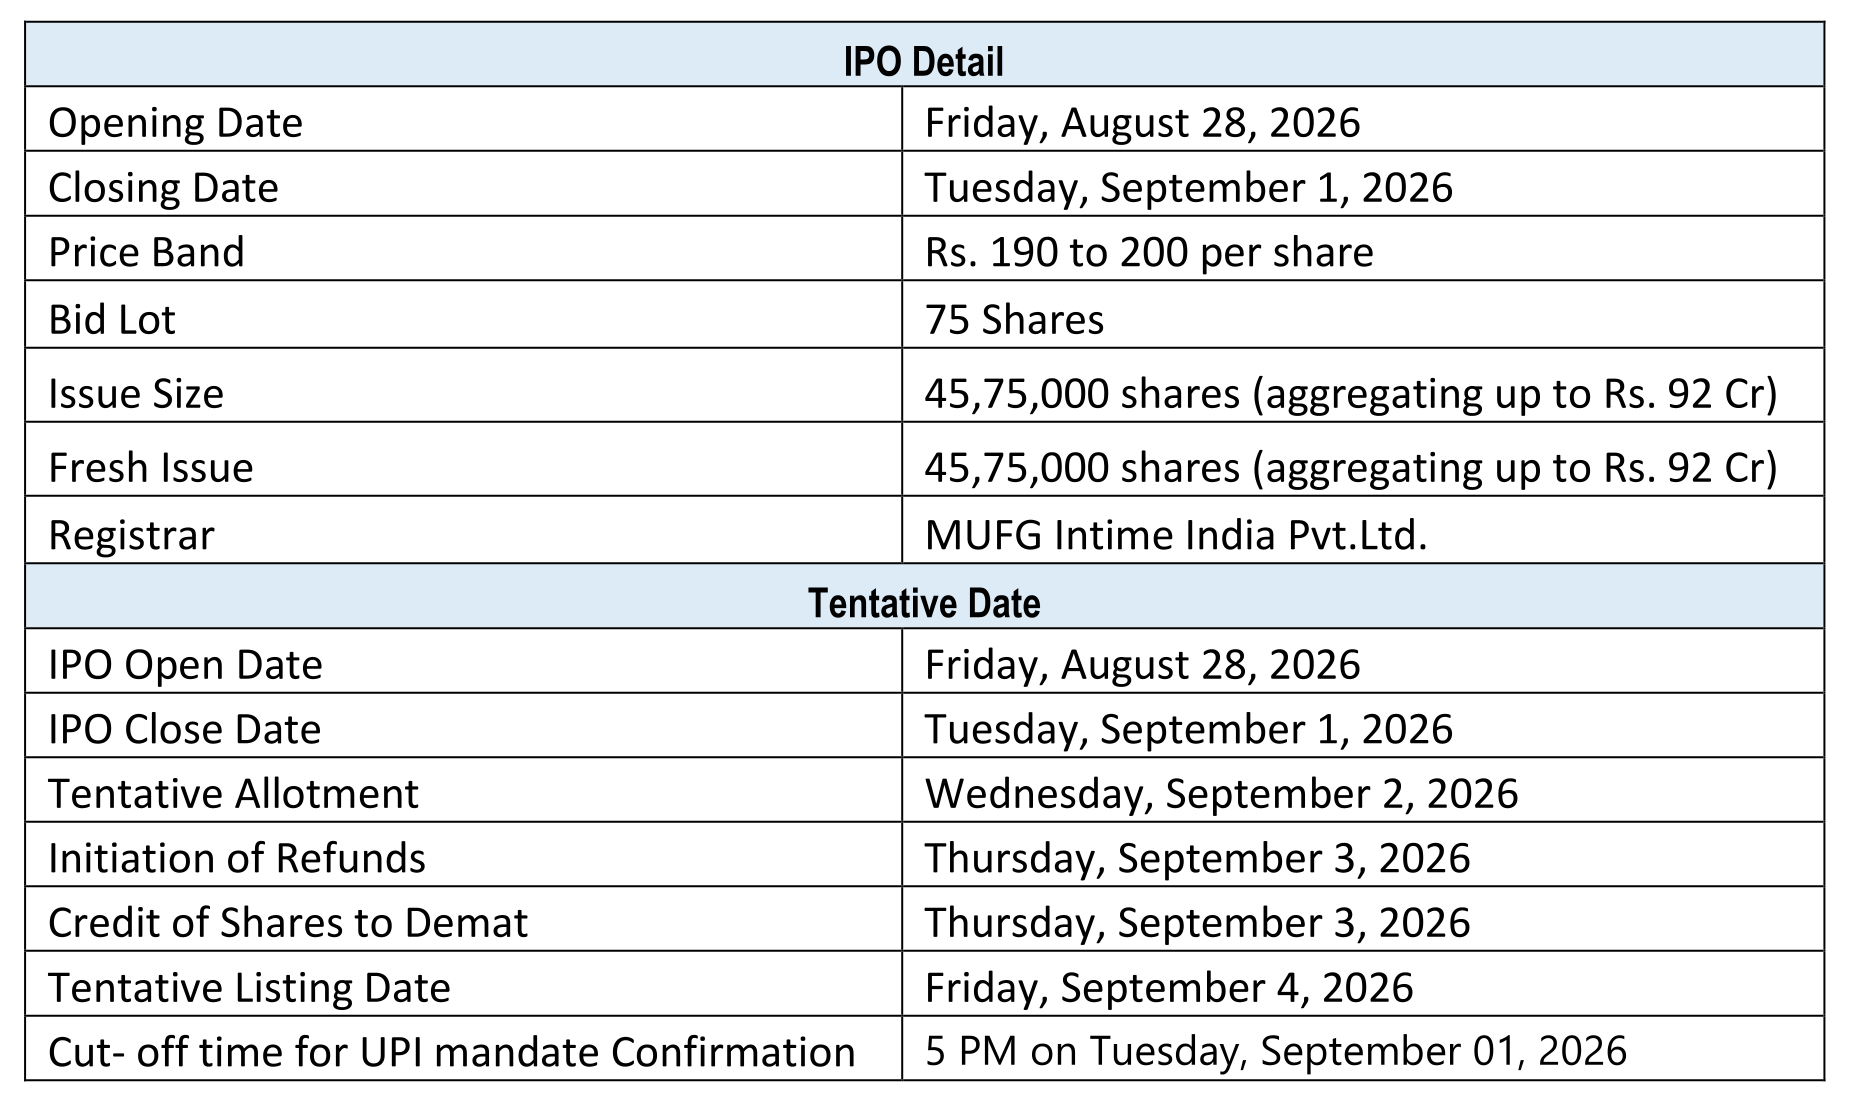Select the Issue Size share count value

pos(1350,394)
